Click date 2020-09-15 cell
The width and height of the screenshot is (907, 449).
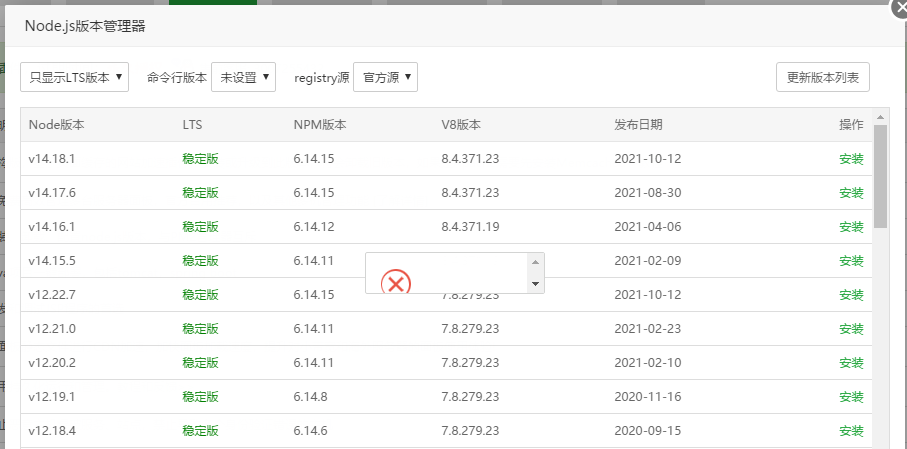(x=648, y=431)
